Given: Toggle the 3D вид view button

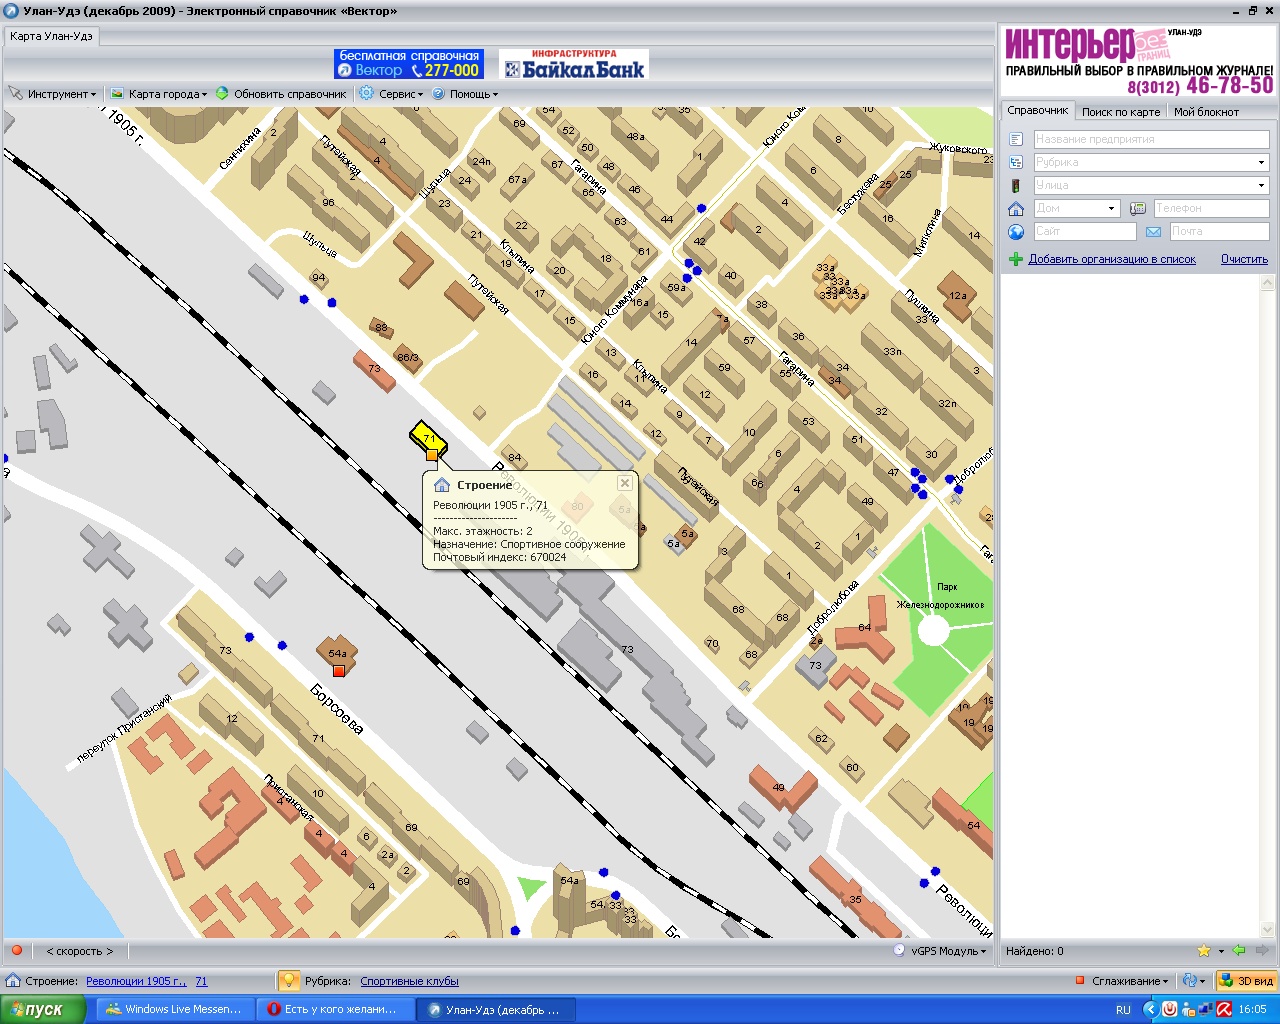Looking at the screenshot, I should point(1247,981).
